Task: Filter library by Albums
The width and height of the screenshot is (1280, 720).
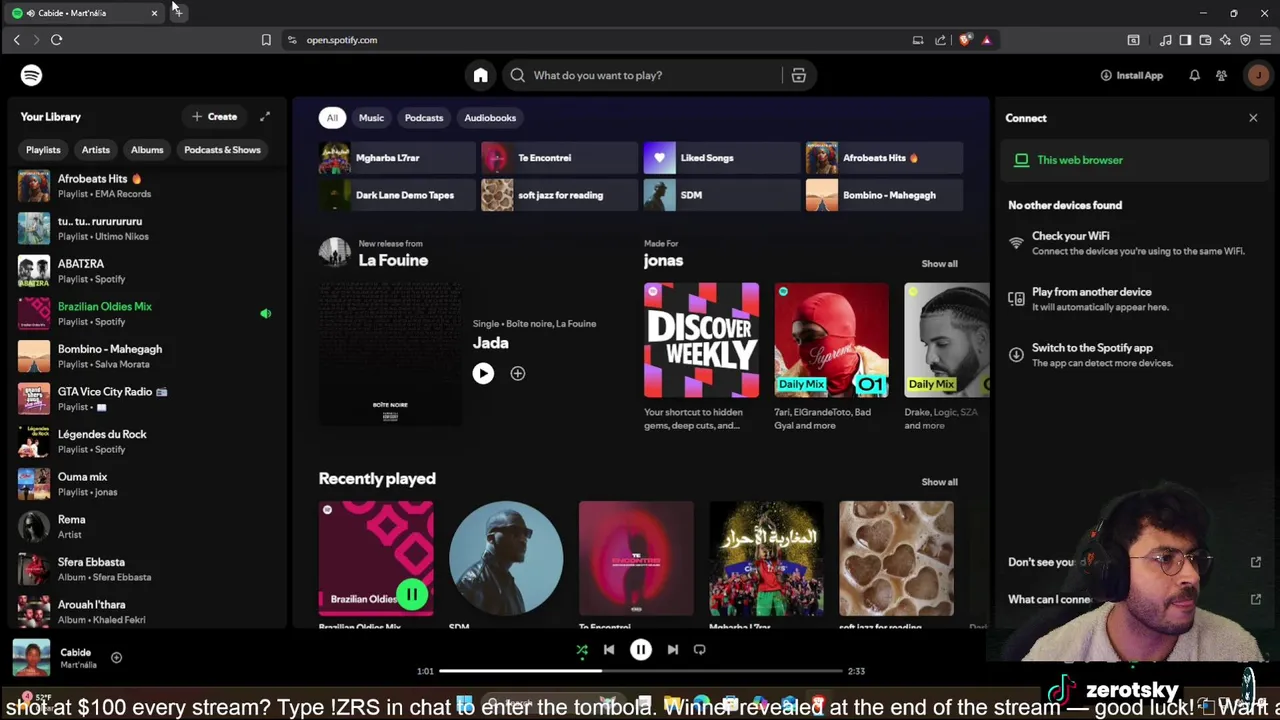Action: click(x=147, y=150)
